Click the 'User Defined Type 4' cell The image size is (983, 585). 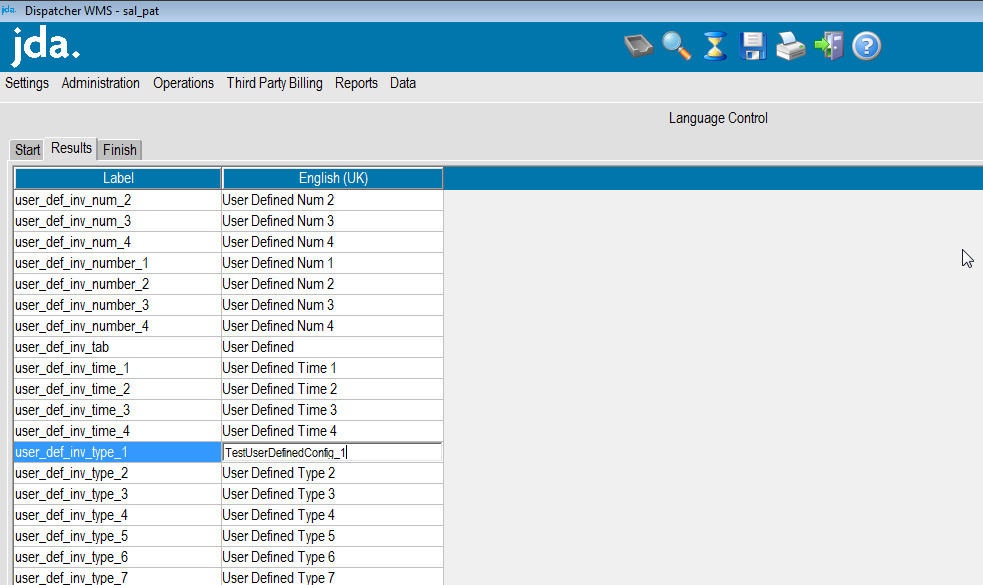pyautogui.click(x=332, y=515)
